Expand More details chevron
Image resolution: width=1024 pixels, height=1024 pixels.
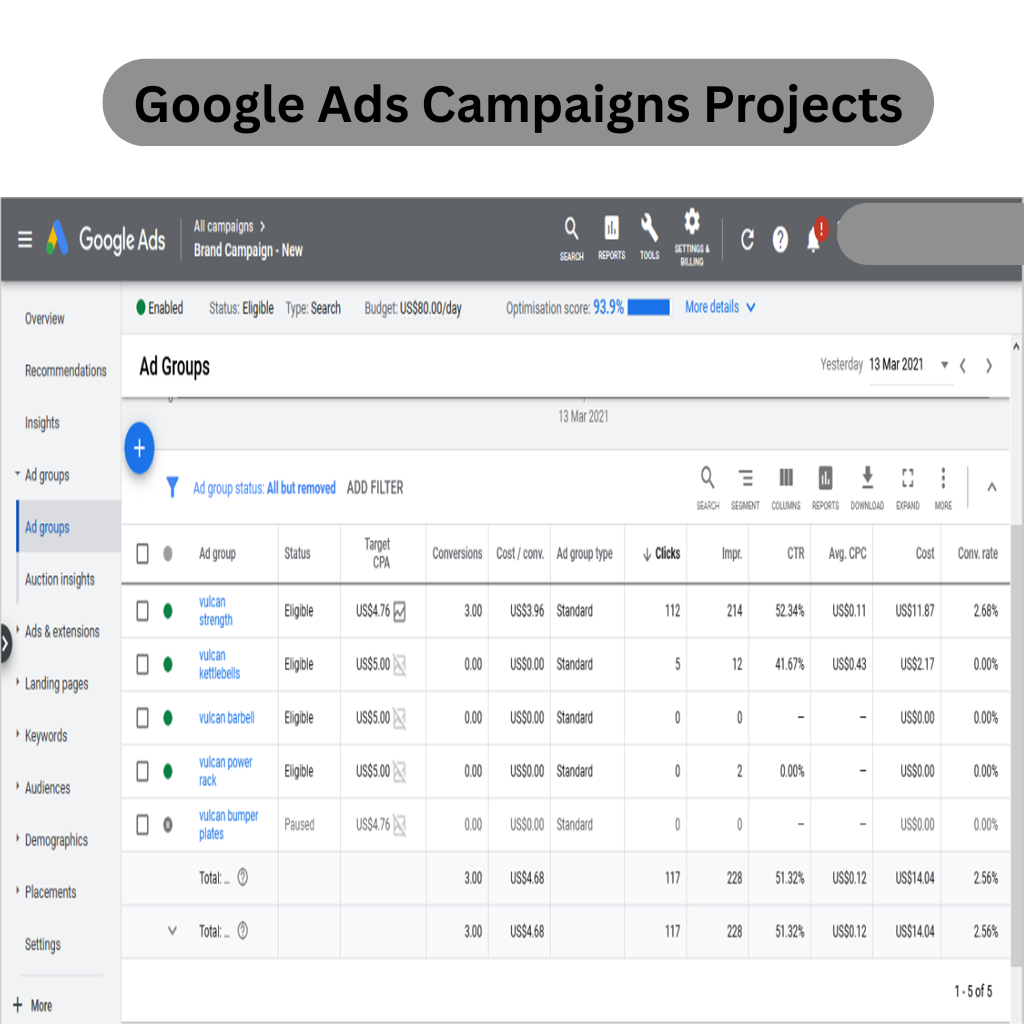coord(750,308)
